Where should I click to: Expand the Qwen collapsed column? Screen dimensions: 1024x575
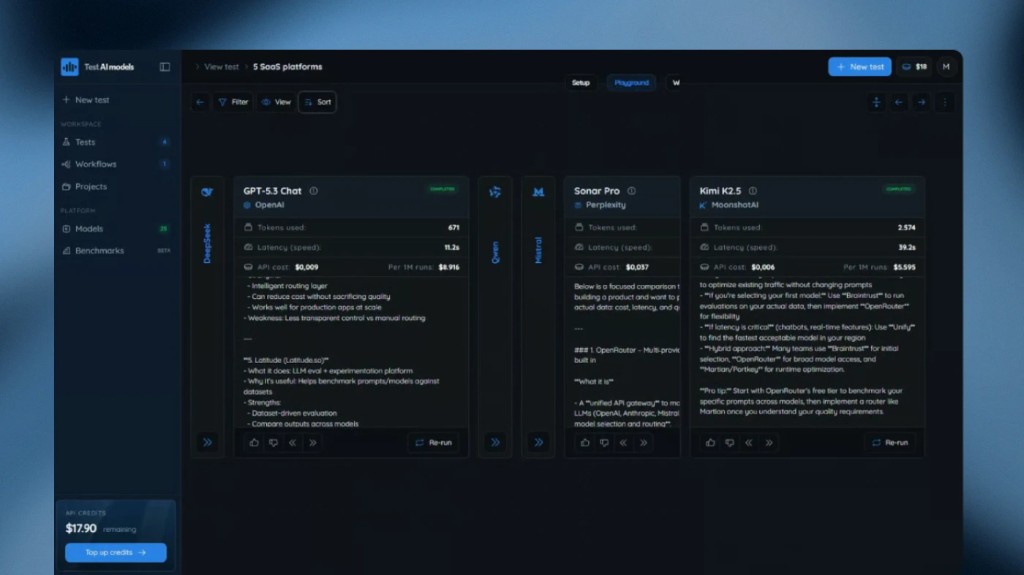tap(495, 442)
